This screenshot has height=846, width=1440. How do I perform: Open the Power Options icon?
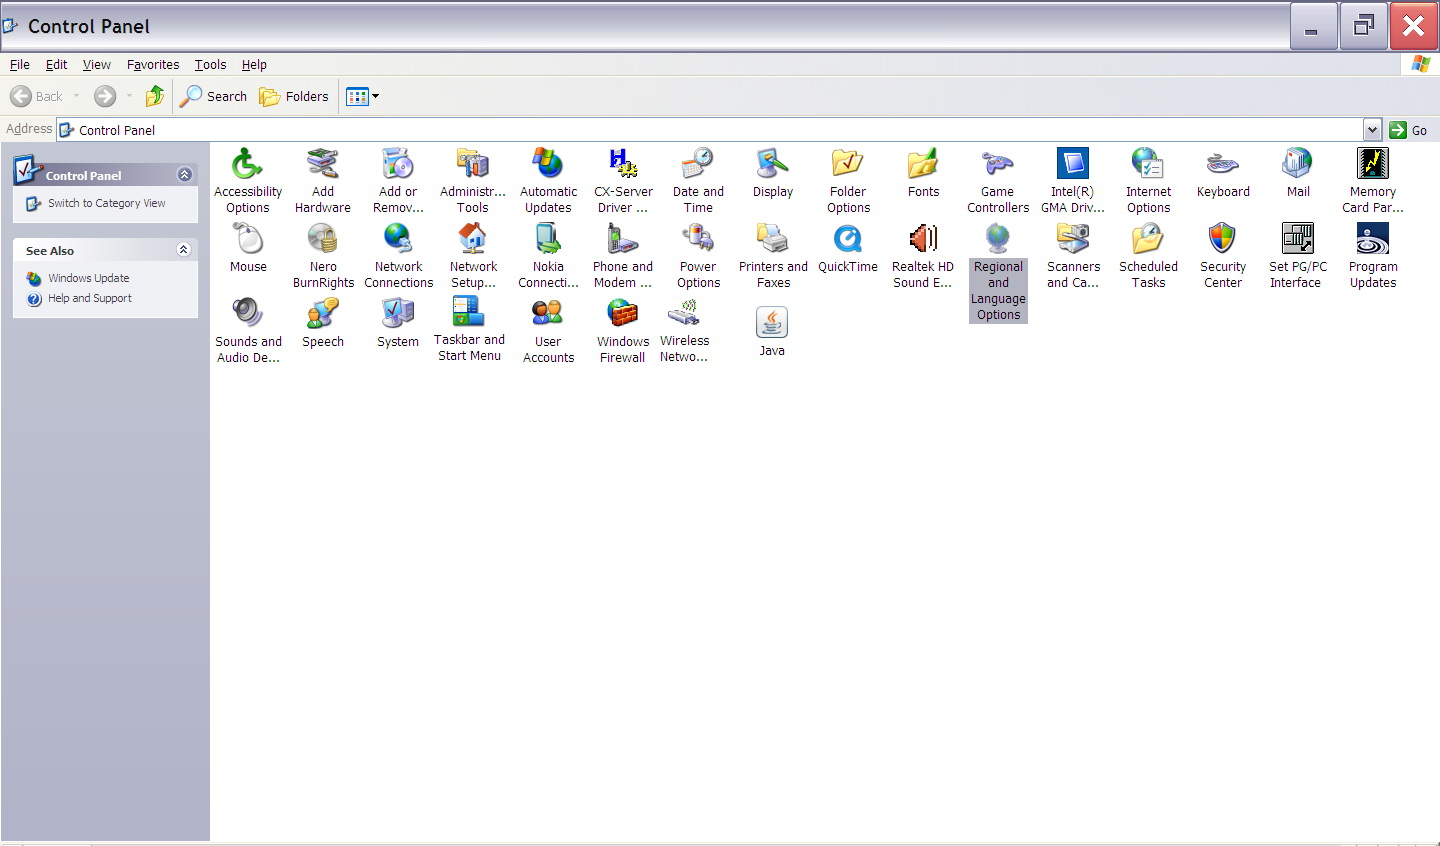(697, 240)
